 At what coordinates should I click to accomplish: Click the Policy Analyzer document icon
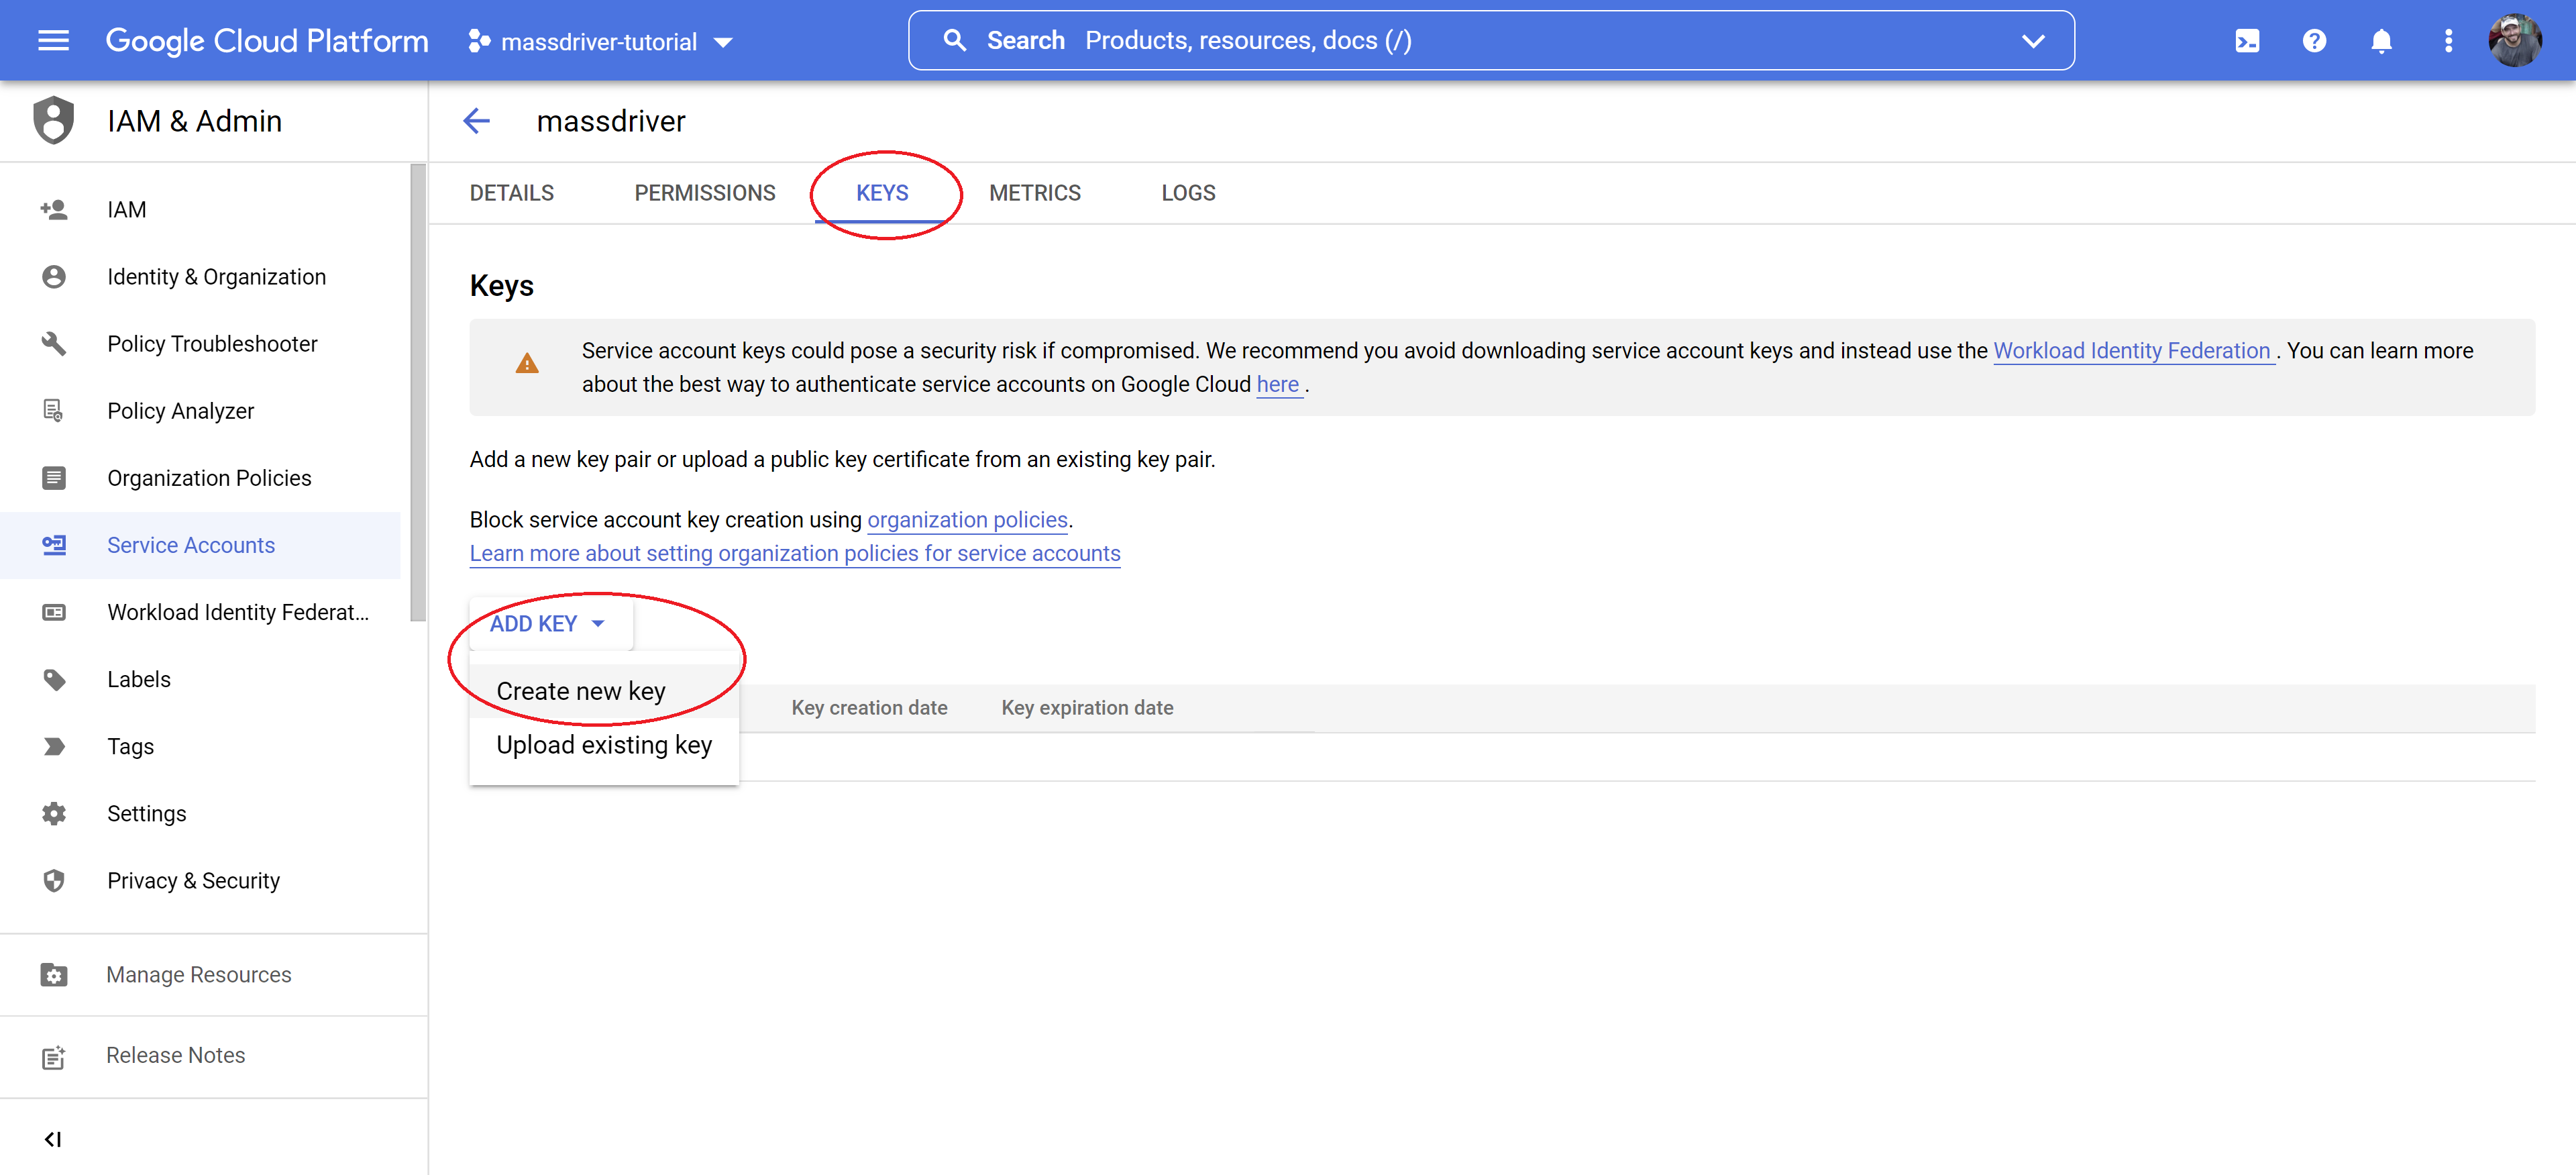click(54, 411)
